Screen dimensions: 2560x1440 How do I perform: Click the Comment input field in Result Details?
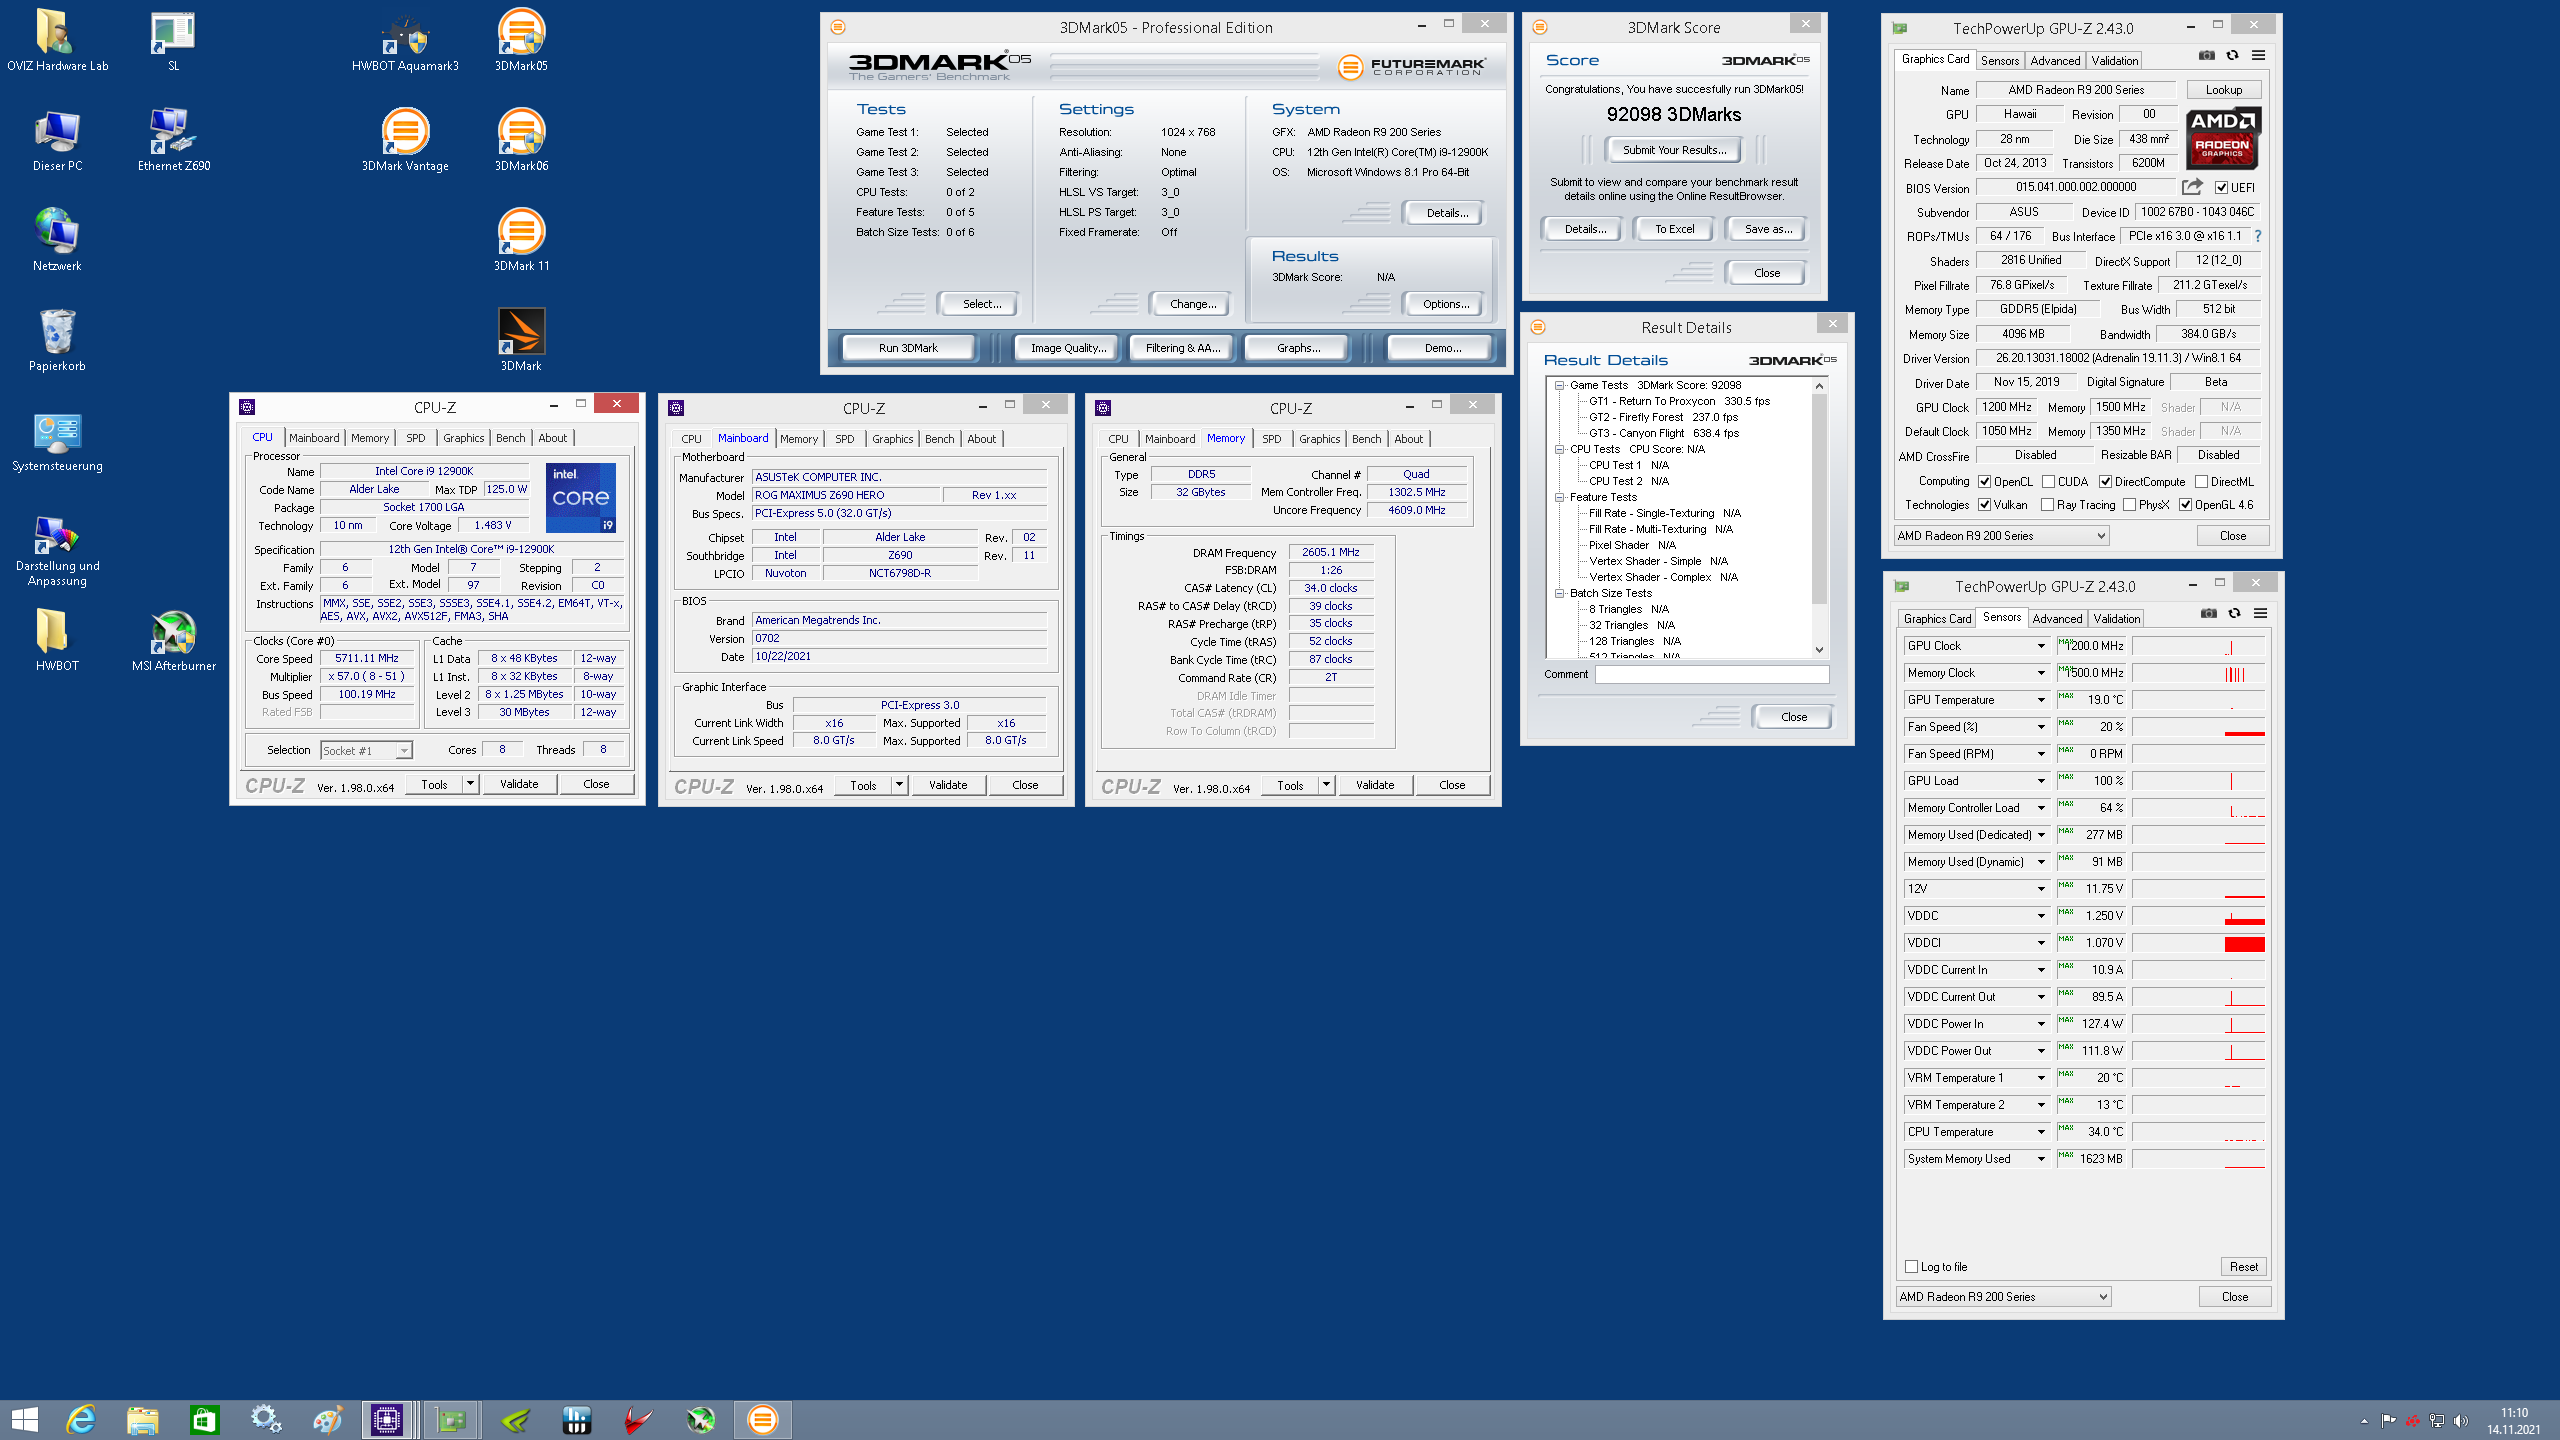(1711, 674)
